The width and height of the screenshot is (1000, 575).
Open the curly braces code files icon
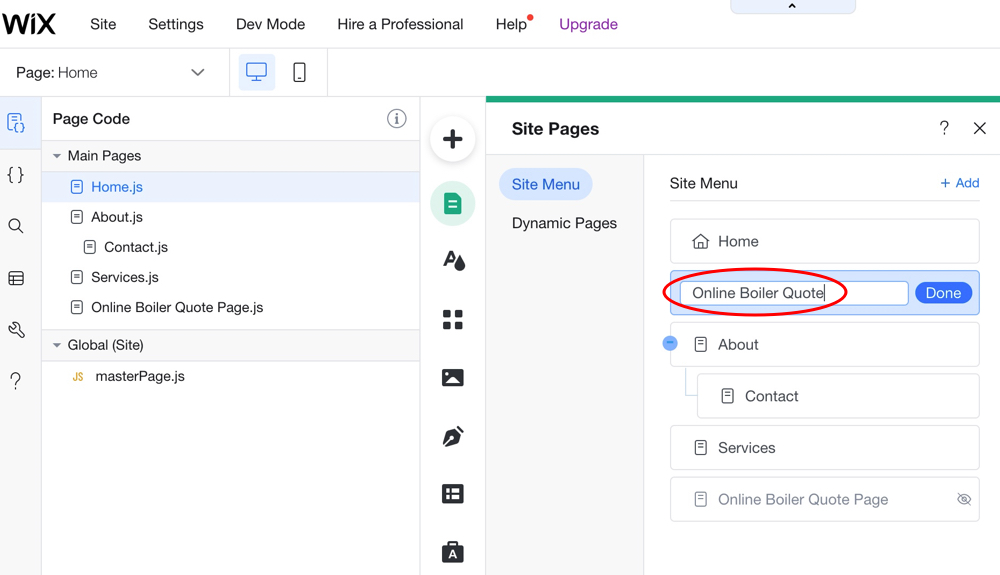[x=16, y=175]
